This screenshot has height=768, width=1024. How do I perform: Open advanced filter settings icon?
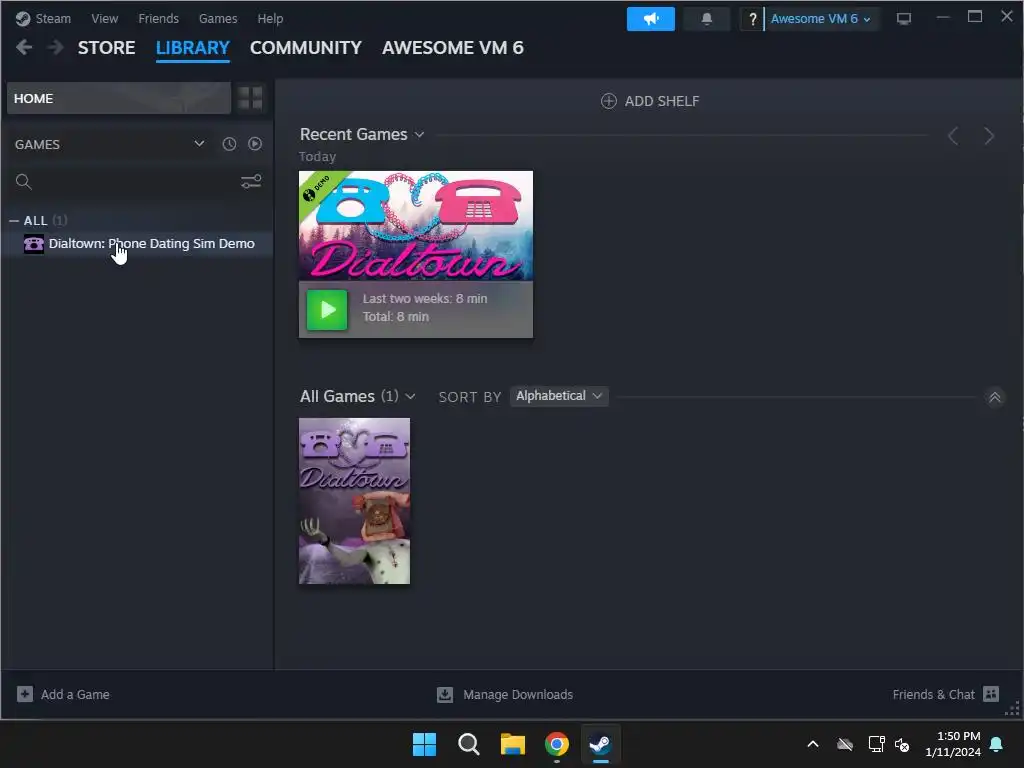[x=251, y=182]
